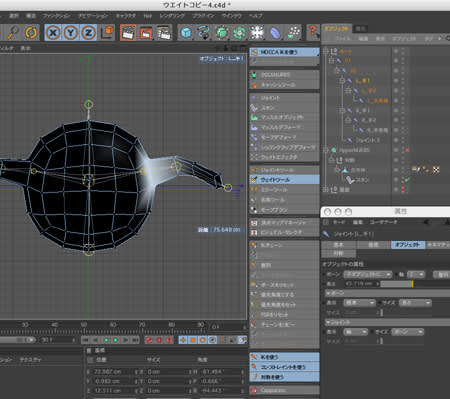Viewport: 450px width, 399px height.
Task: Toggle the Y axis lock
Action: (x=71, y=33)
